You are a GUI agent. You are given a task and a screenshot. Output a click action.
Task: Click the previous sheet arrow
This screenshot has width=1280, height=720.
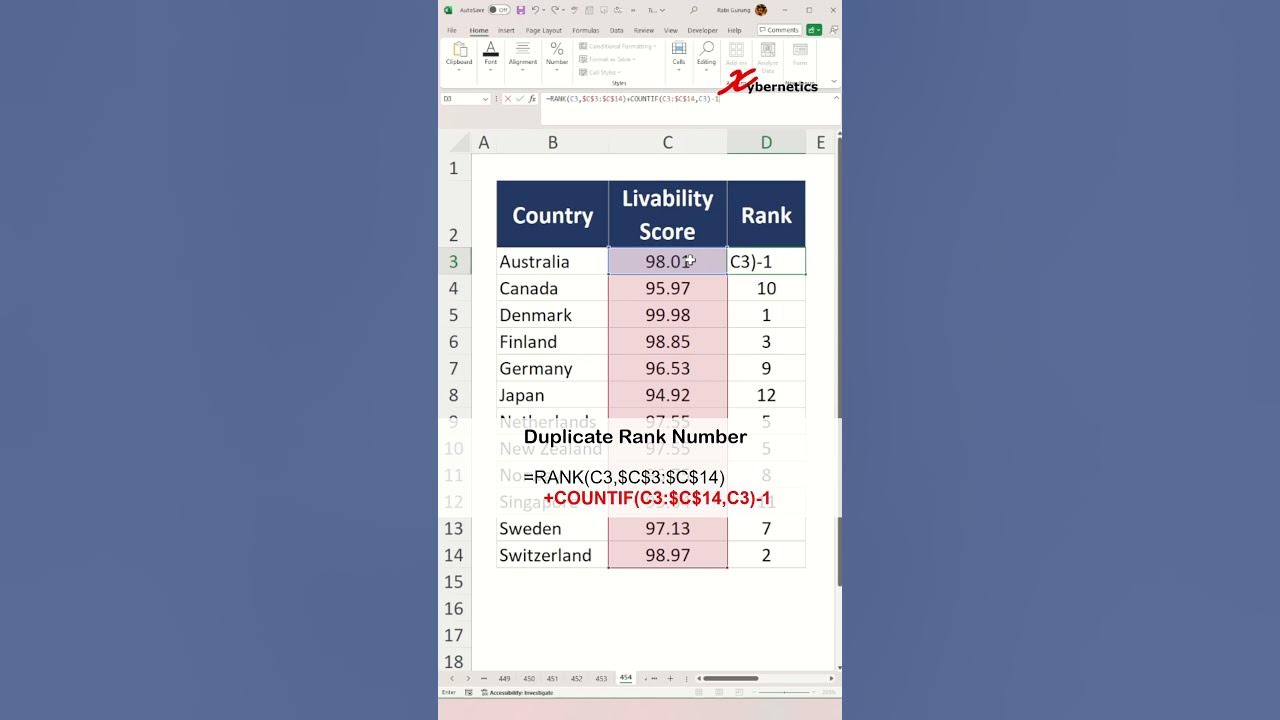click(451, 678)
